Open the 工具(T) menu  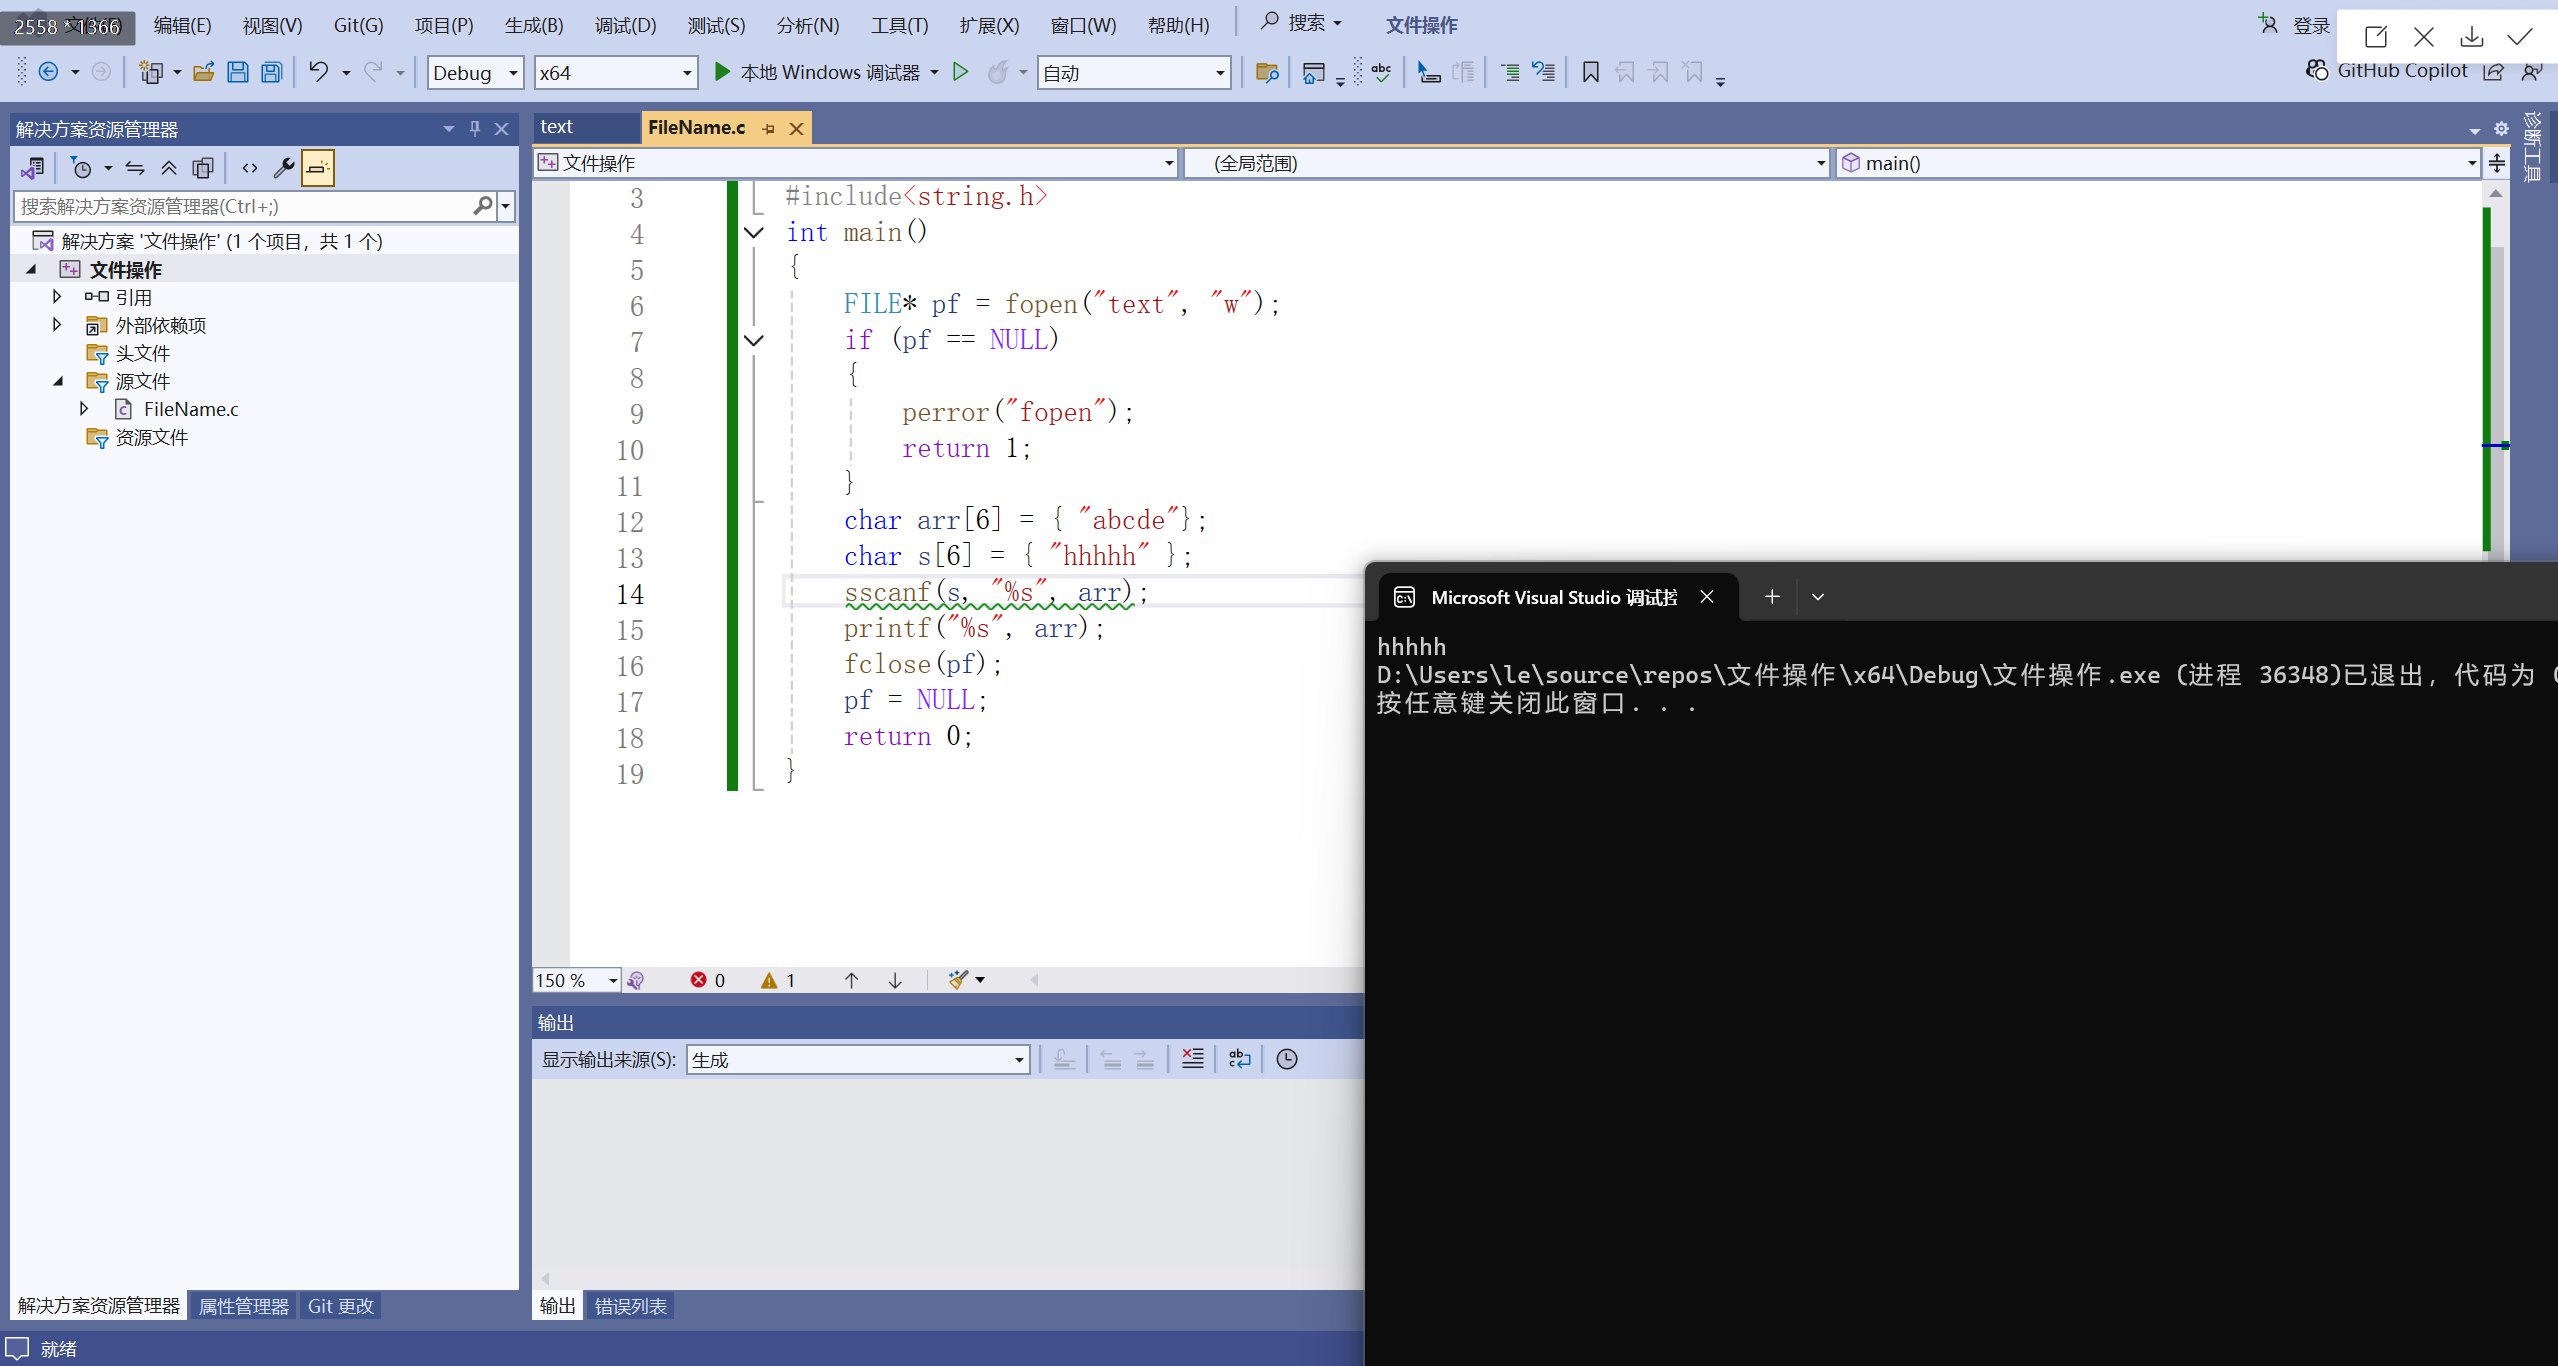[899, 25]
